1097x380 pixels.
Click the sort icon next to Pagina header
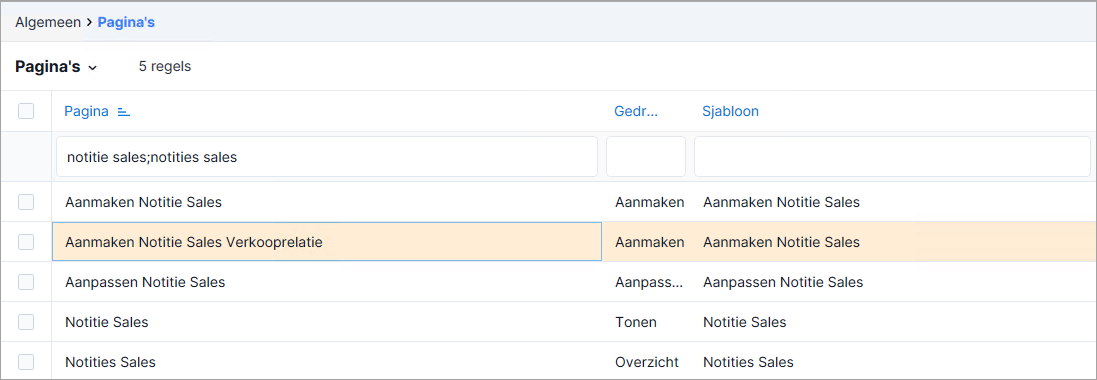(124, 112)
